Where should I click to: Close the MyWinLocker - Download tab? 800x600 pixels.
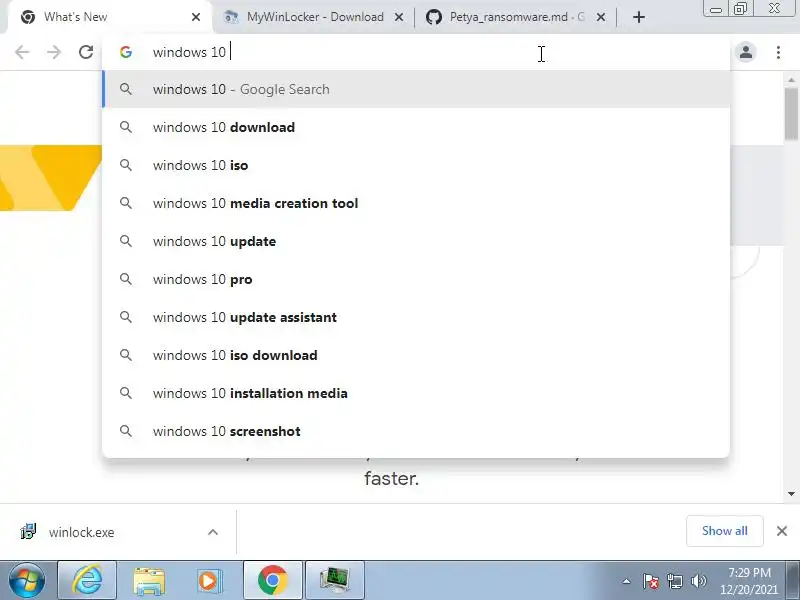tap(399, 17)
